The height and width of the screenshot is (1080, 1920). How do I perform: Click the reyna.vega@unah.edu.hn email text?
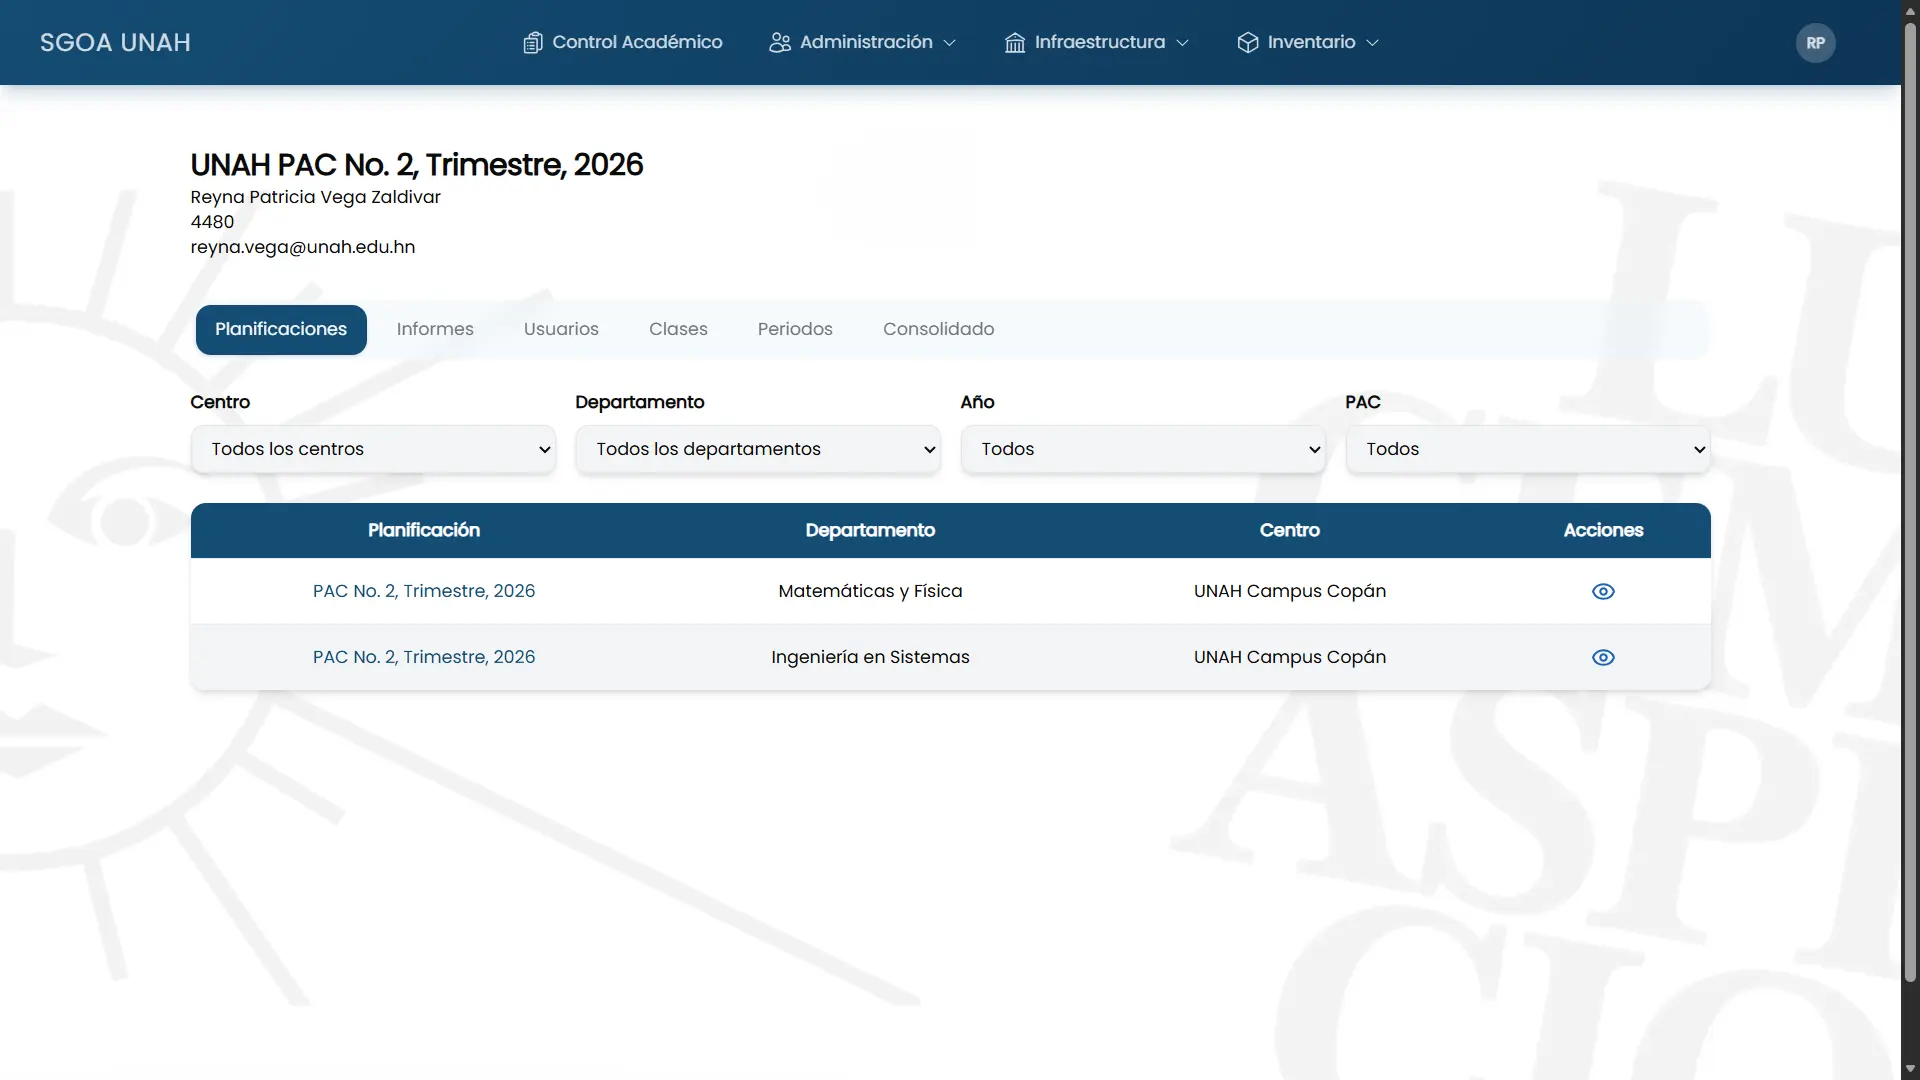(303, 247)
